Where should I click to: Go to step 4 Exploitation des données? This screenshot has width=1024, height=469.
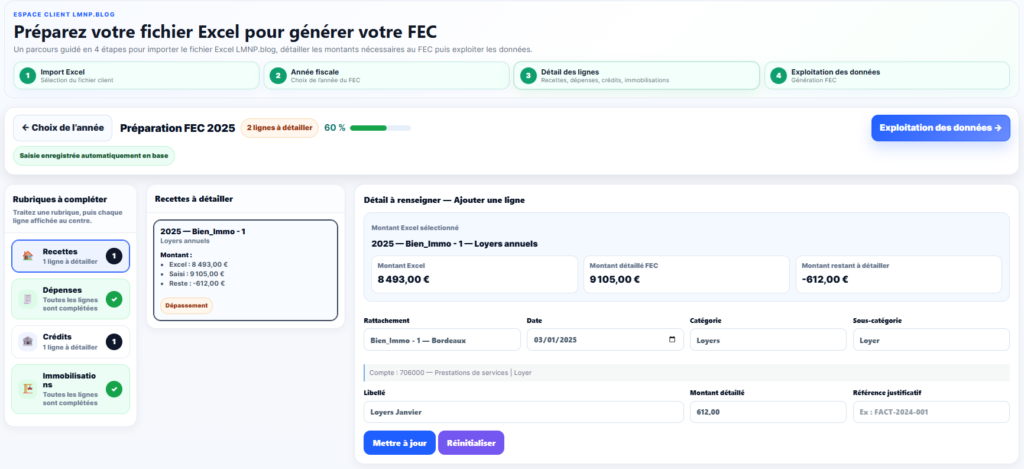point(887,75)
